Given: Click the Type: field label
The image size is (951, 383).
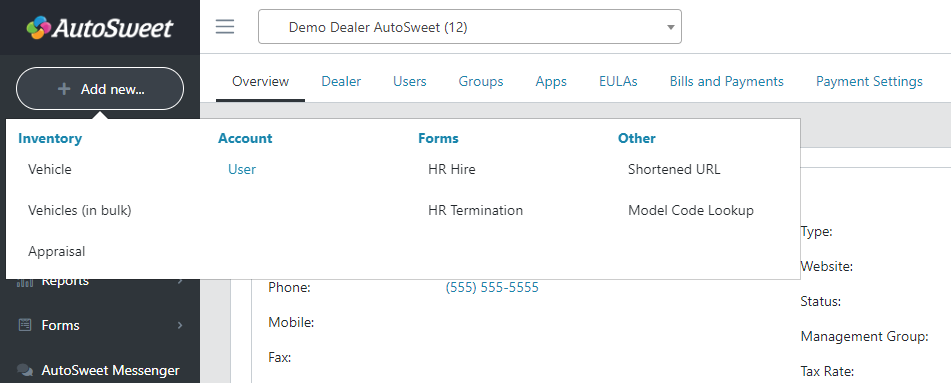Looking at the screenshot, I should click(816, 231).
